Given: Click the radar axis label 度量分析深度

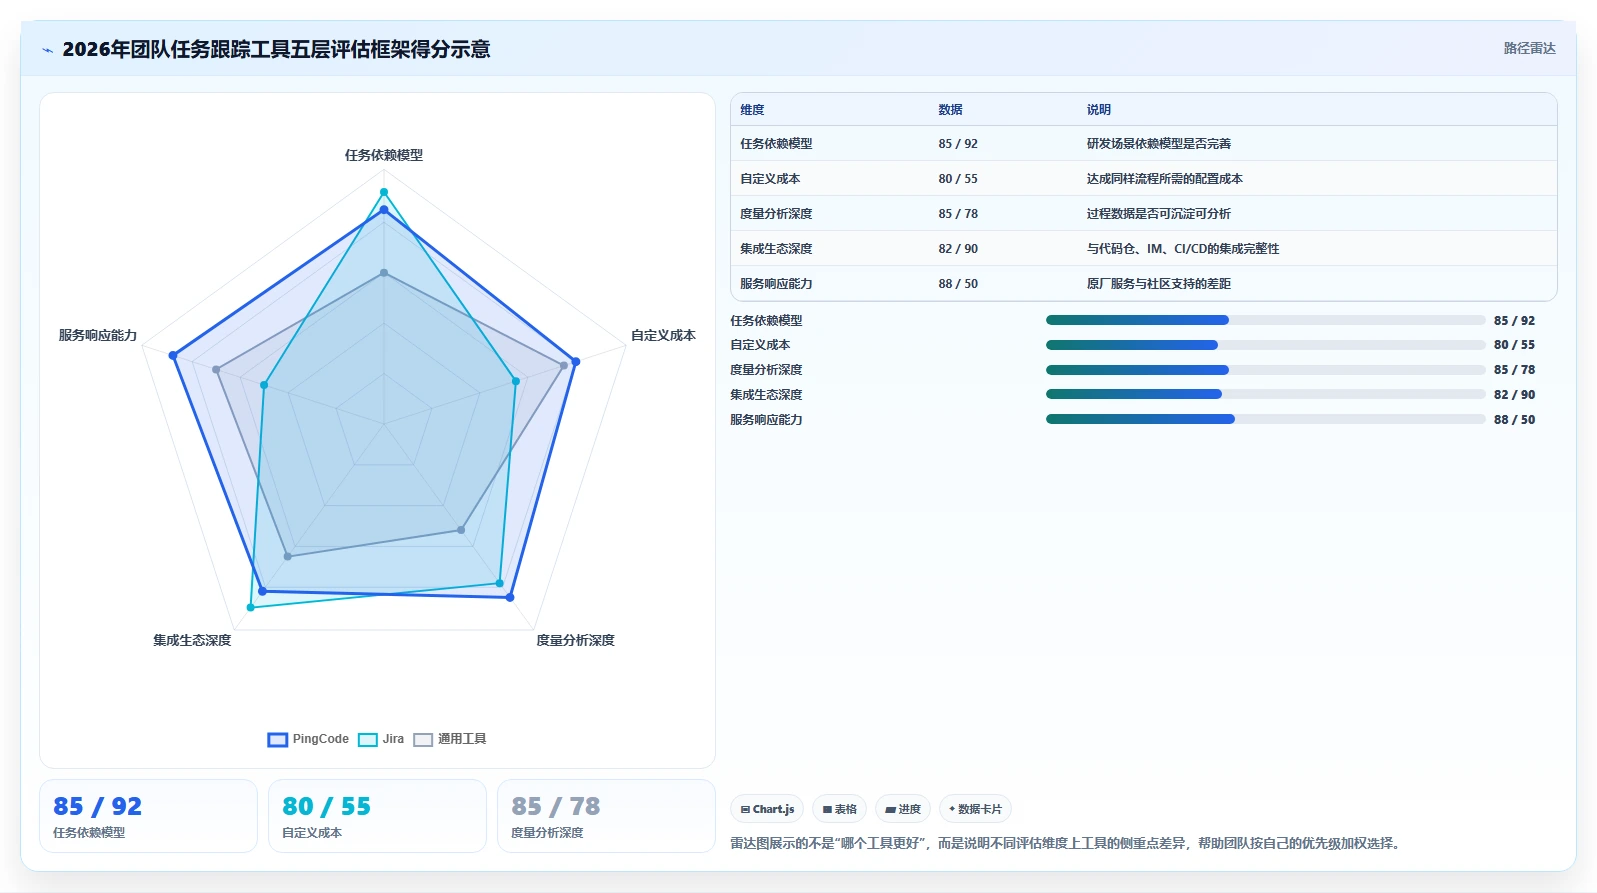Looking at the screenshot, I should 576,640.
